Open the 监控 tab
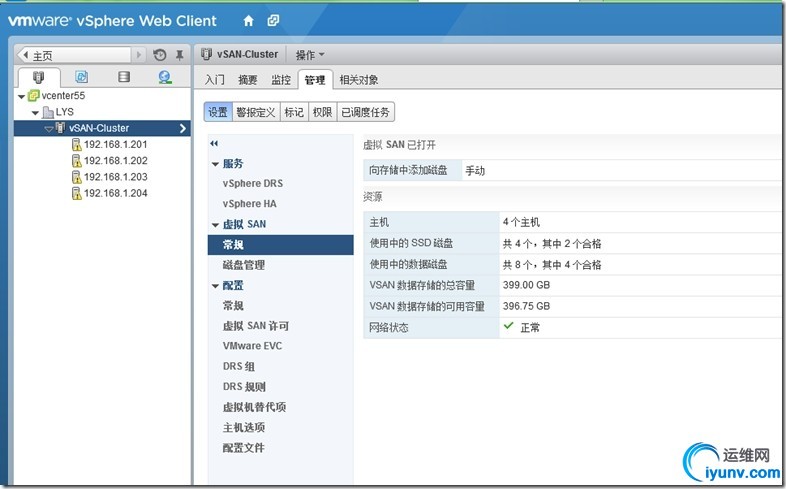This screenshot has width=786, height=489. pyautogui.click(x=281, y=80)
